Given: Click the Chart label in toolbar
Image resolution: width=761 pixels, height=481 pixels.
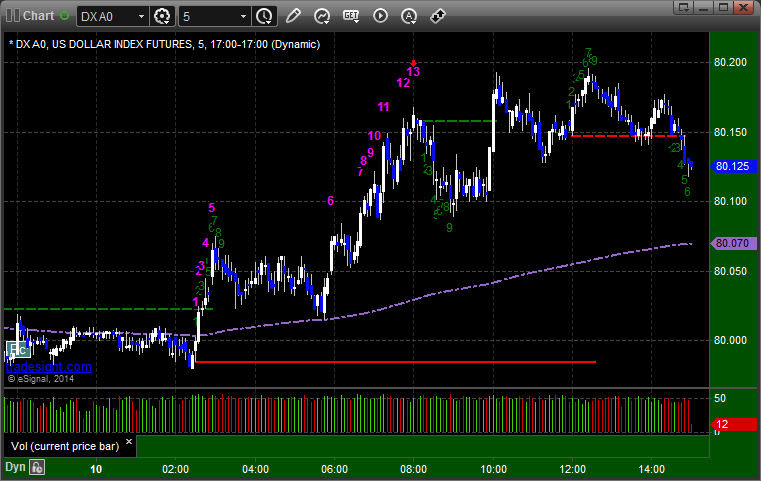Looking at the screenshot, I should coord(39,16).
